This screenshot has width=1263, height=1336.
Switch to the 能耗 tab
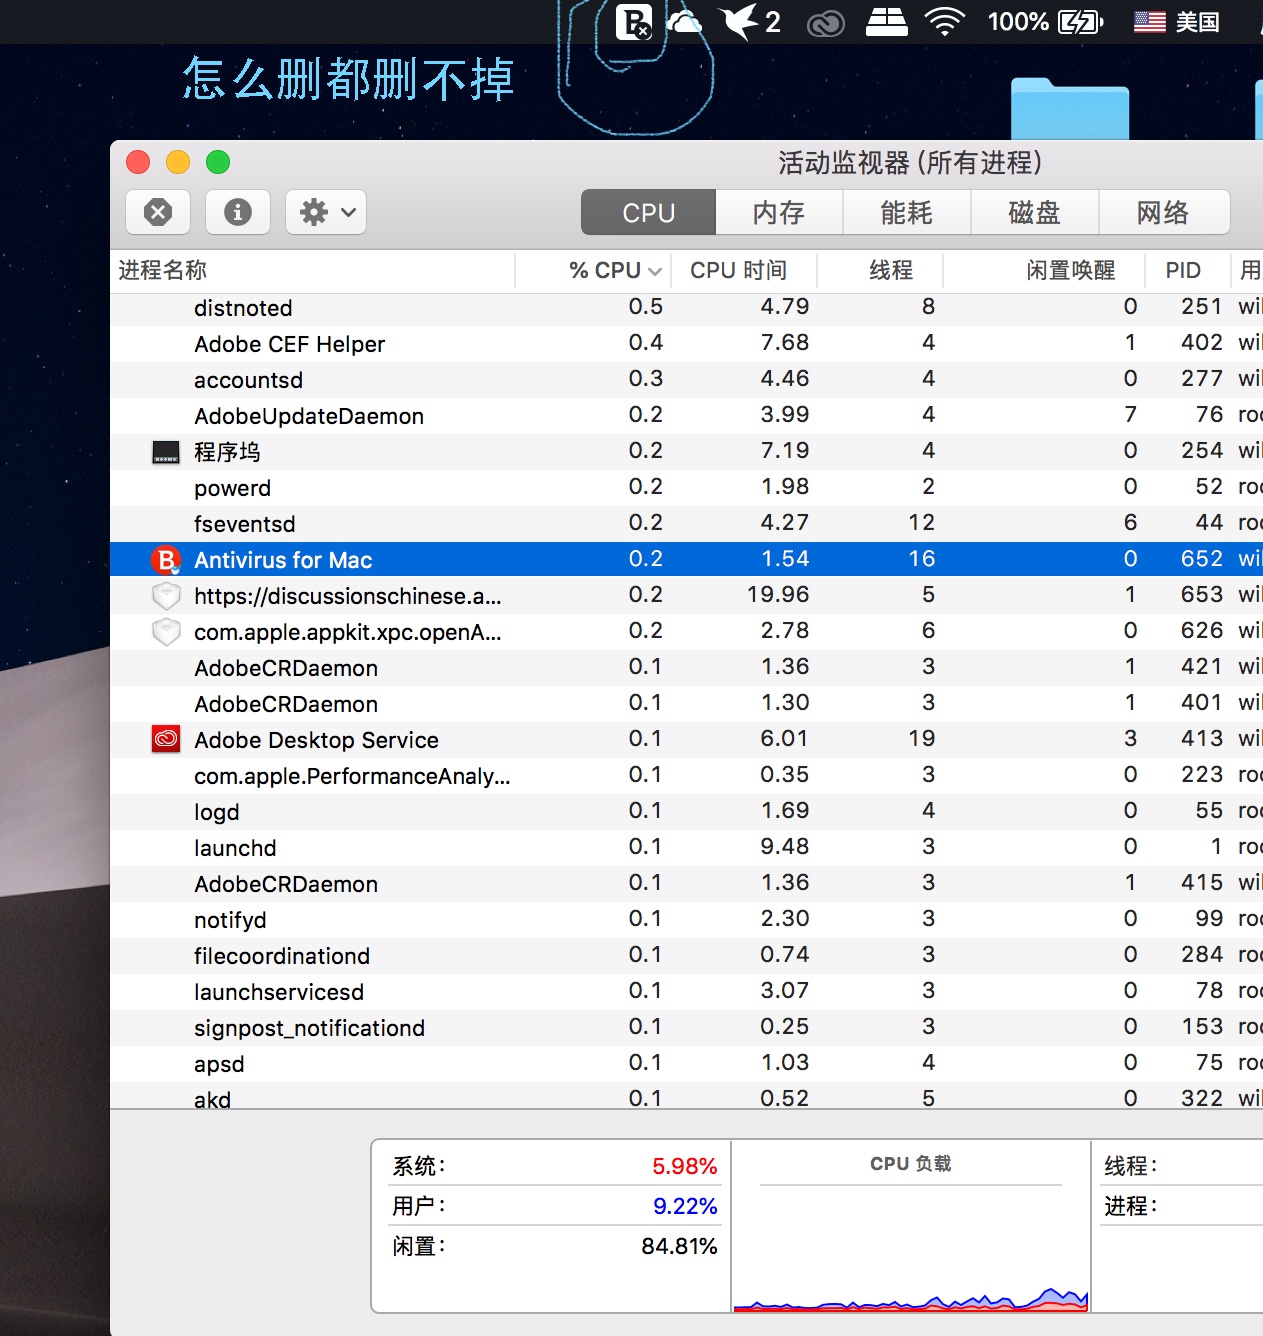pos(906,212)
